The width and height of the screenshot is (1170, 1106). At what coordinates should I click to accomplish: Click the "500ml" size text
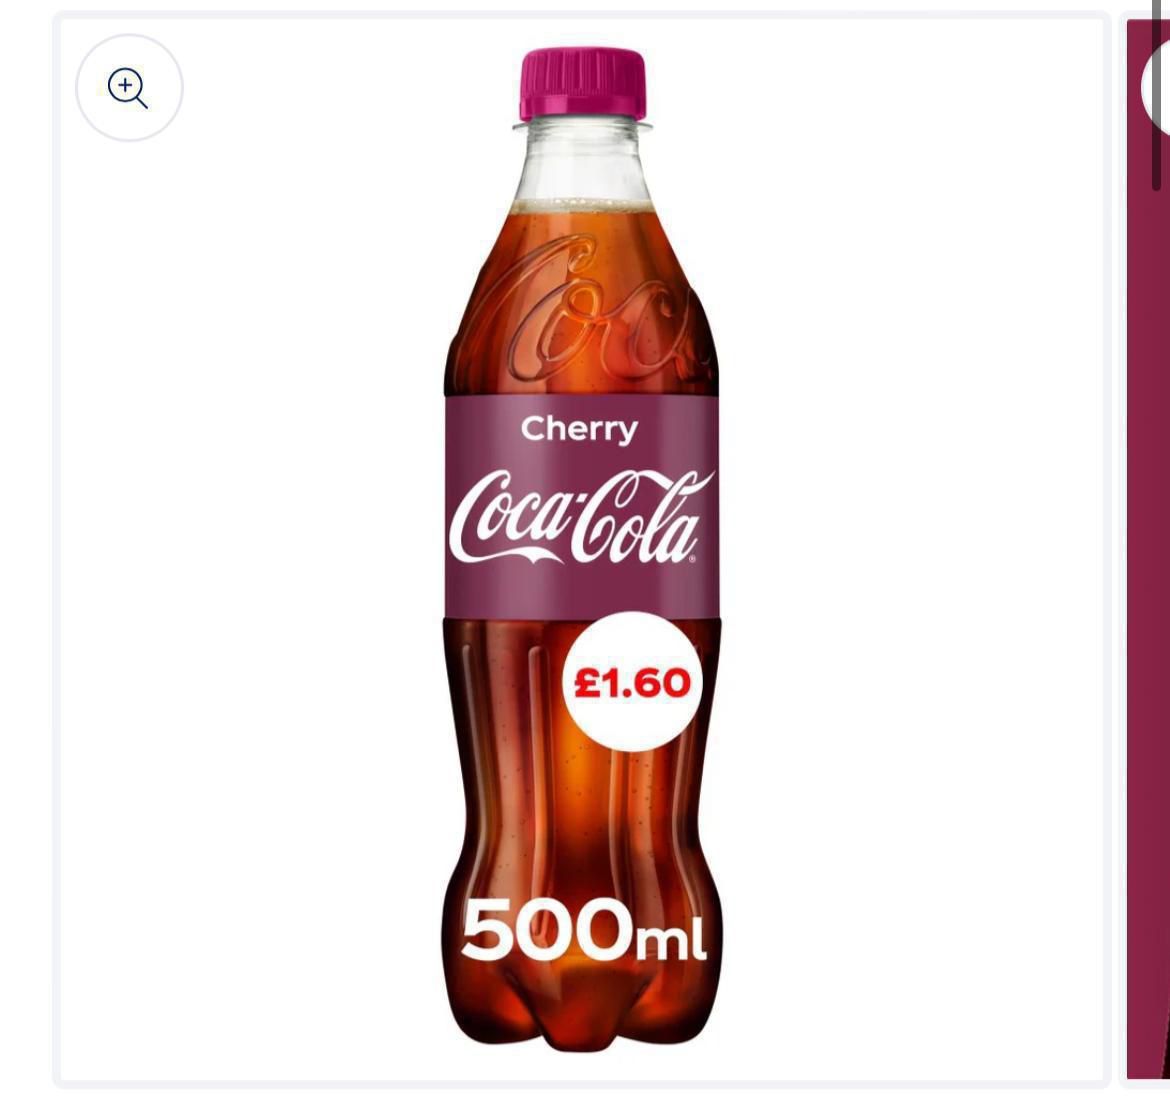click(583, 934)
